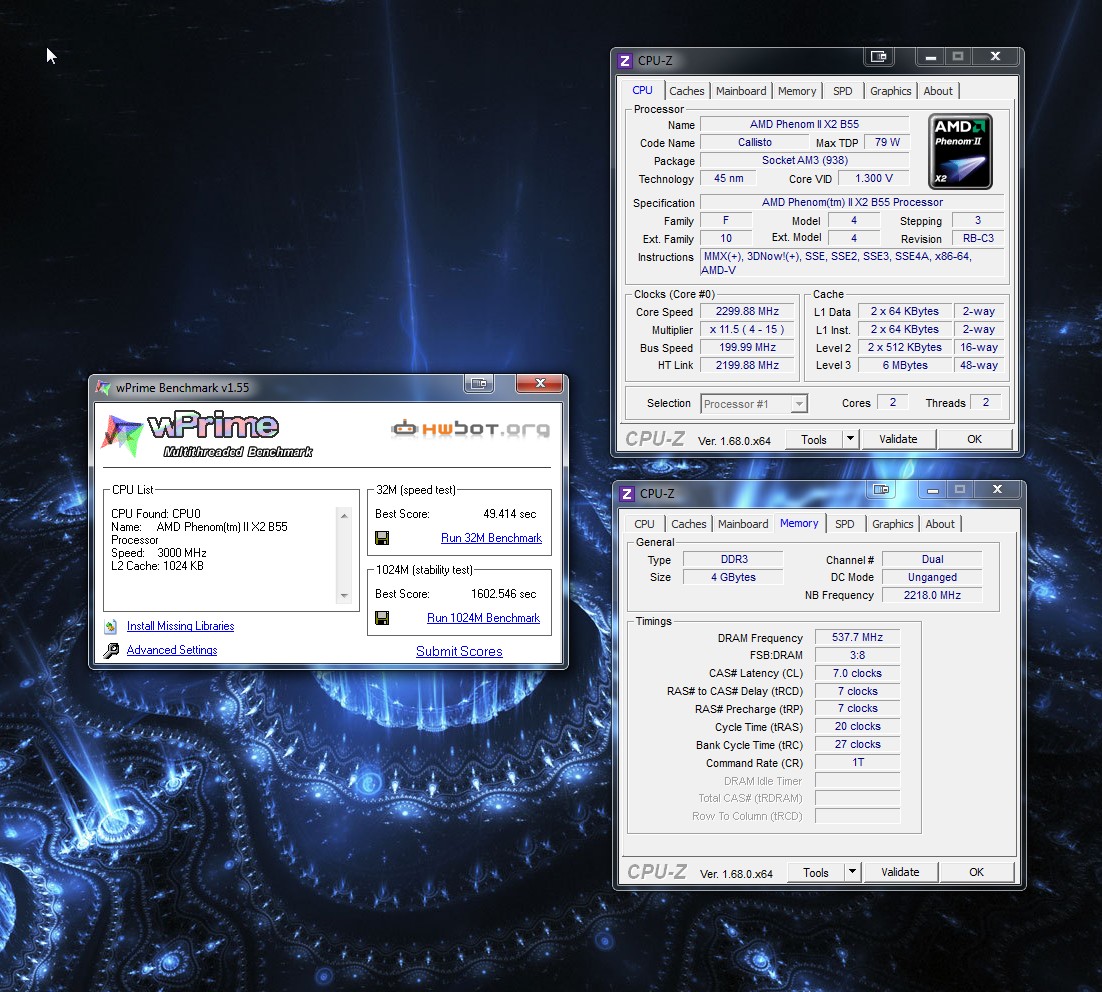
Task: Close the bottom CPU-Z Memory window
Action: (997, 489)
